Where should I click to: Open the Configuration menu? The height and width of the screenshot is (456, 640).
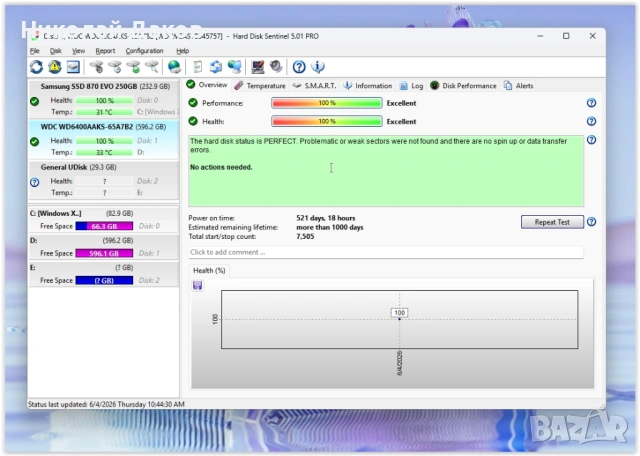[x=144, y=51]
